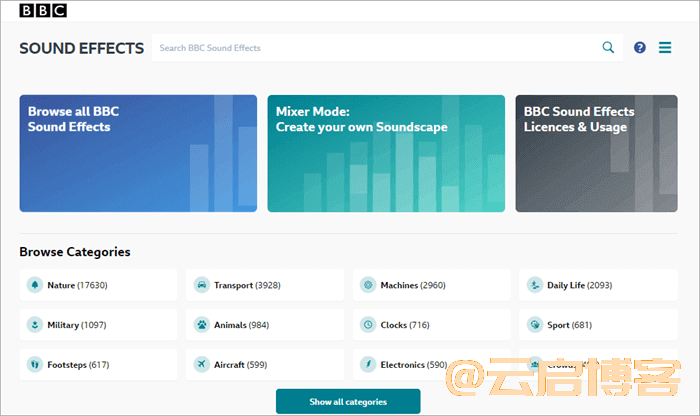Open help via question mark icon
700x416 pixels.
640,47
